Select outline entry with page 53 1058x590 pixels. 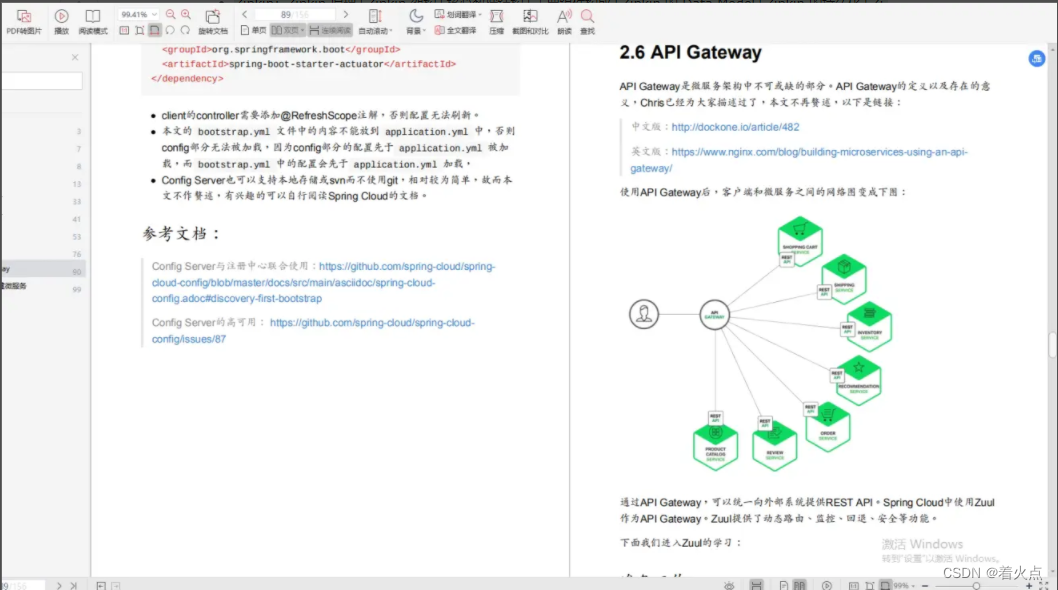(43, 236)
